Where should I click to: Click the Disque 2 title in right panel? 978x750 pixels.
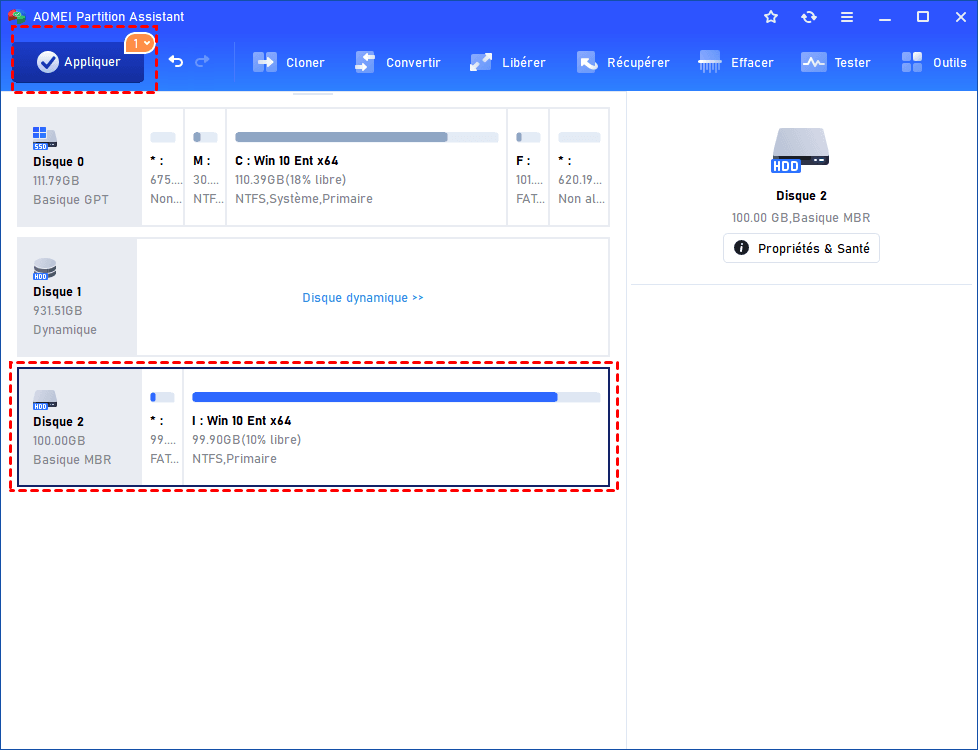801,195
